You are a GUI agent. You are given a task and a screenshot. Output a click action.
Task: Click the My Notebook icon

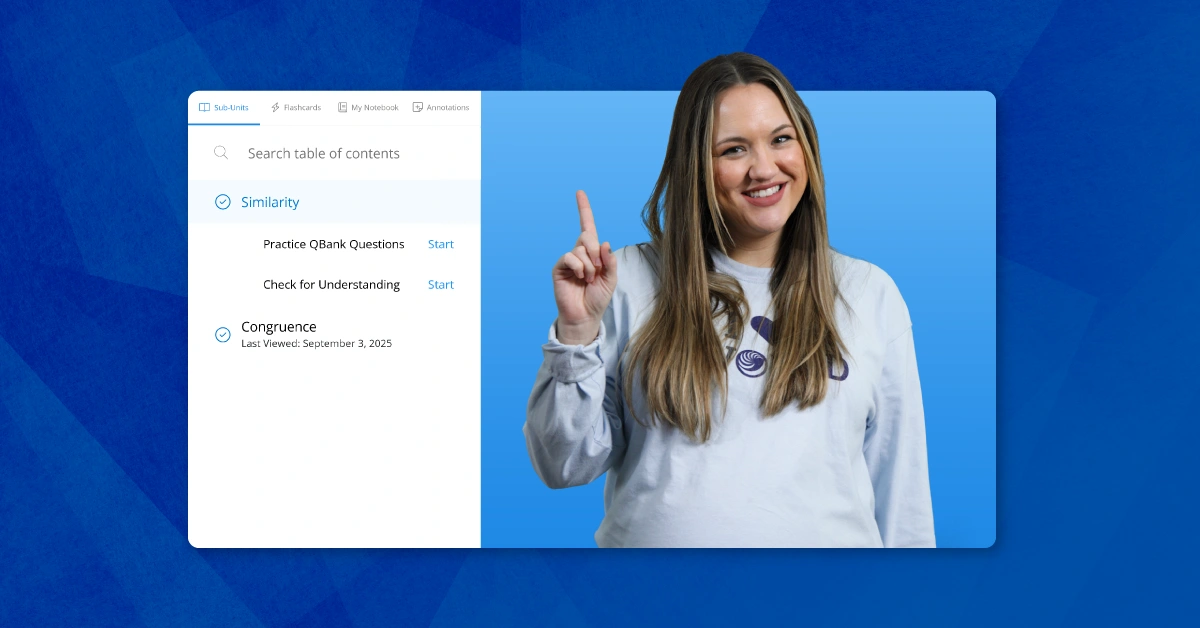(342, 108)
